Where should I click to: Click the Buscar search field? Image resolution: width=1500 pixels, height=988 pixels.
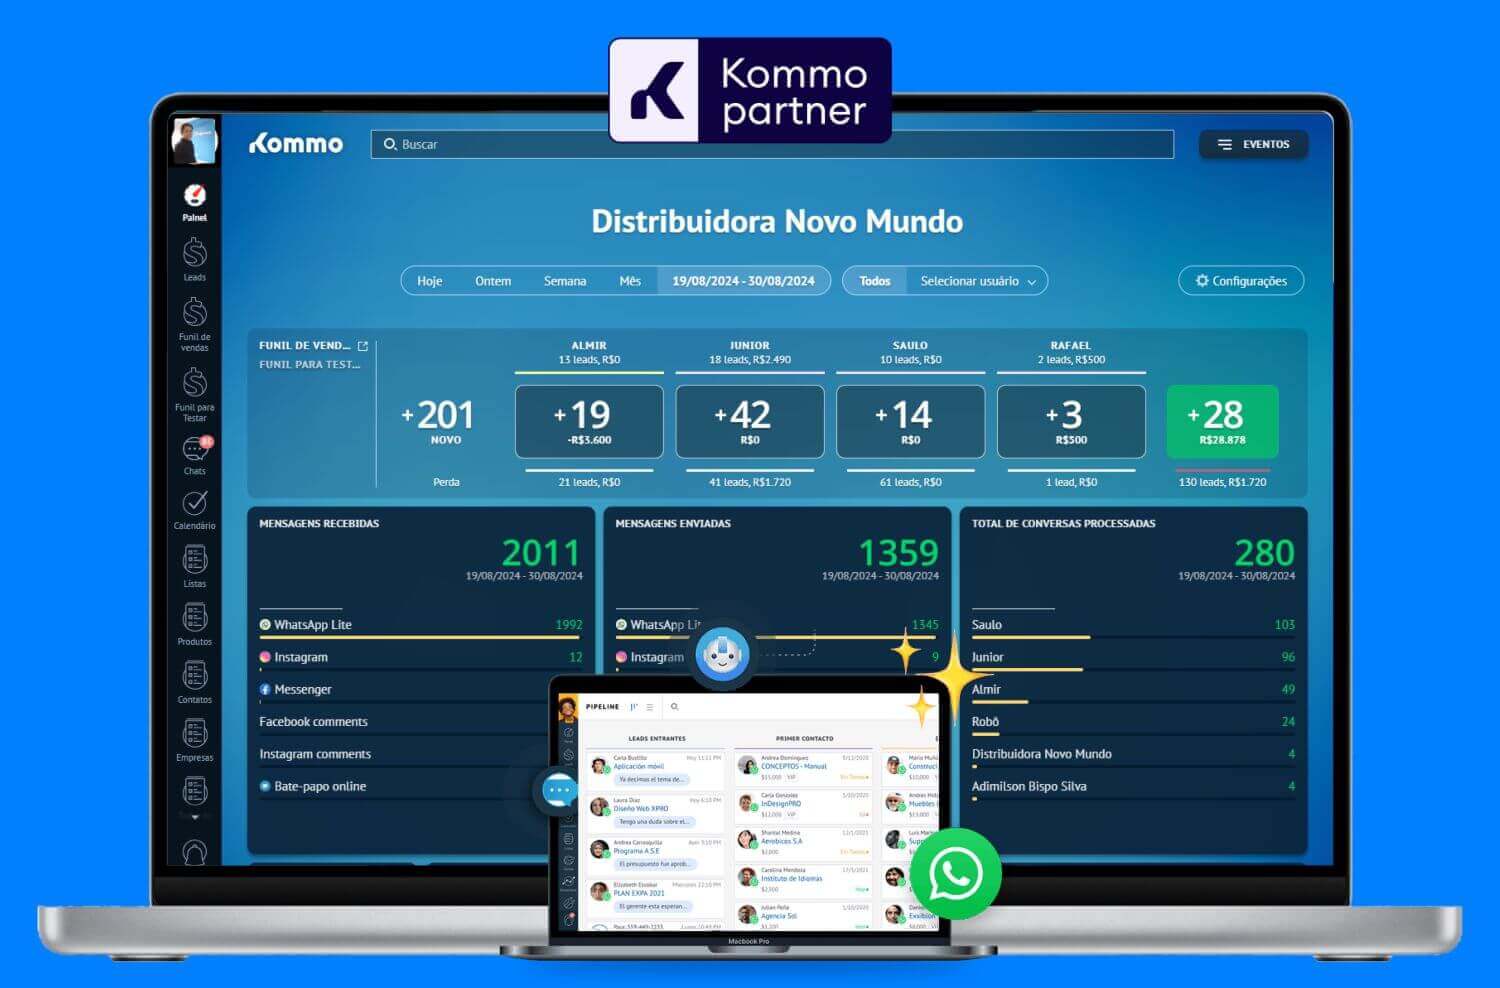tap(772, 144)
